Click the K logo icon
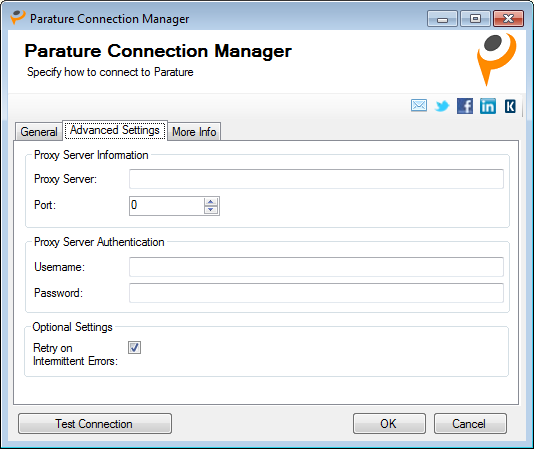The height and width of the screenshot is (449, 534). pos(510,106)
